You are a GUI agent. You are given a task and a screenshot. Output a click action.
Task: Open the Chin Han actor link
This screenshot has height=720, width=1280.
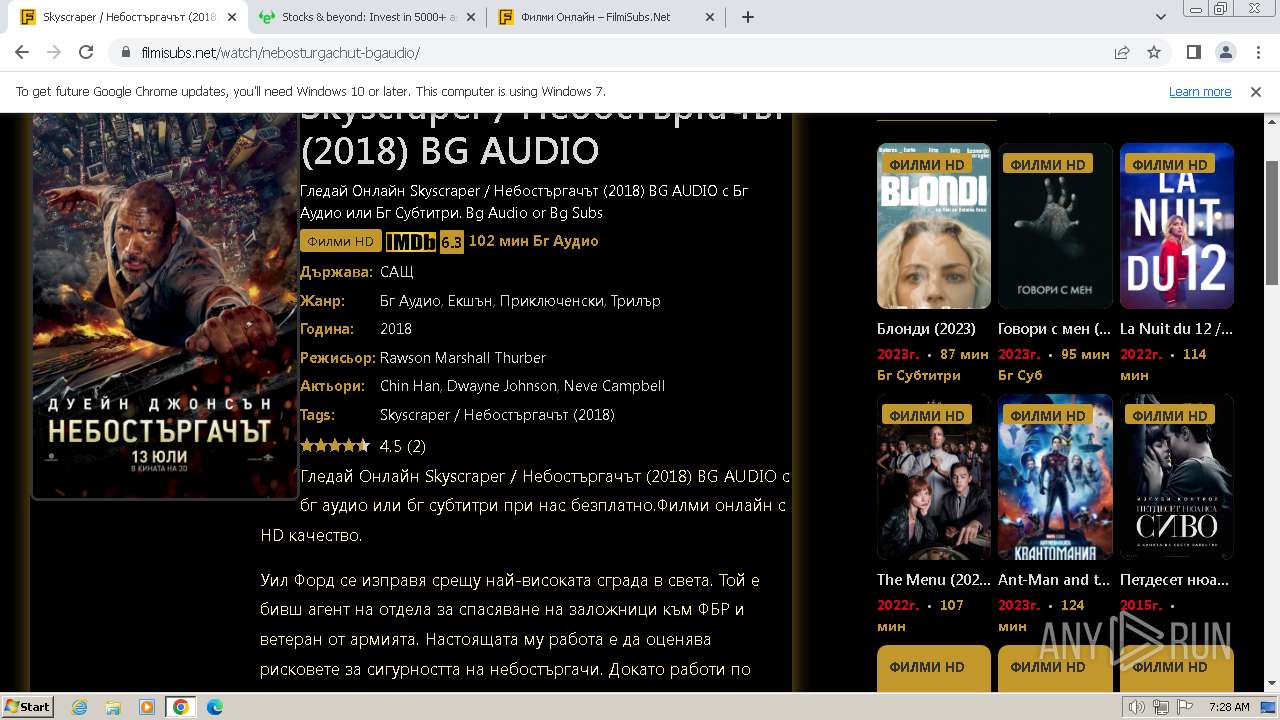pyautogui.click(x=410, y=386)
